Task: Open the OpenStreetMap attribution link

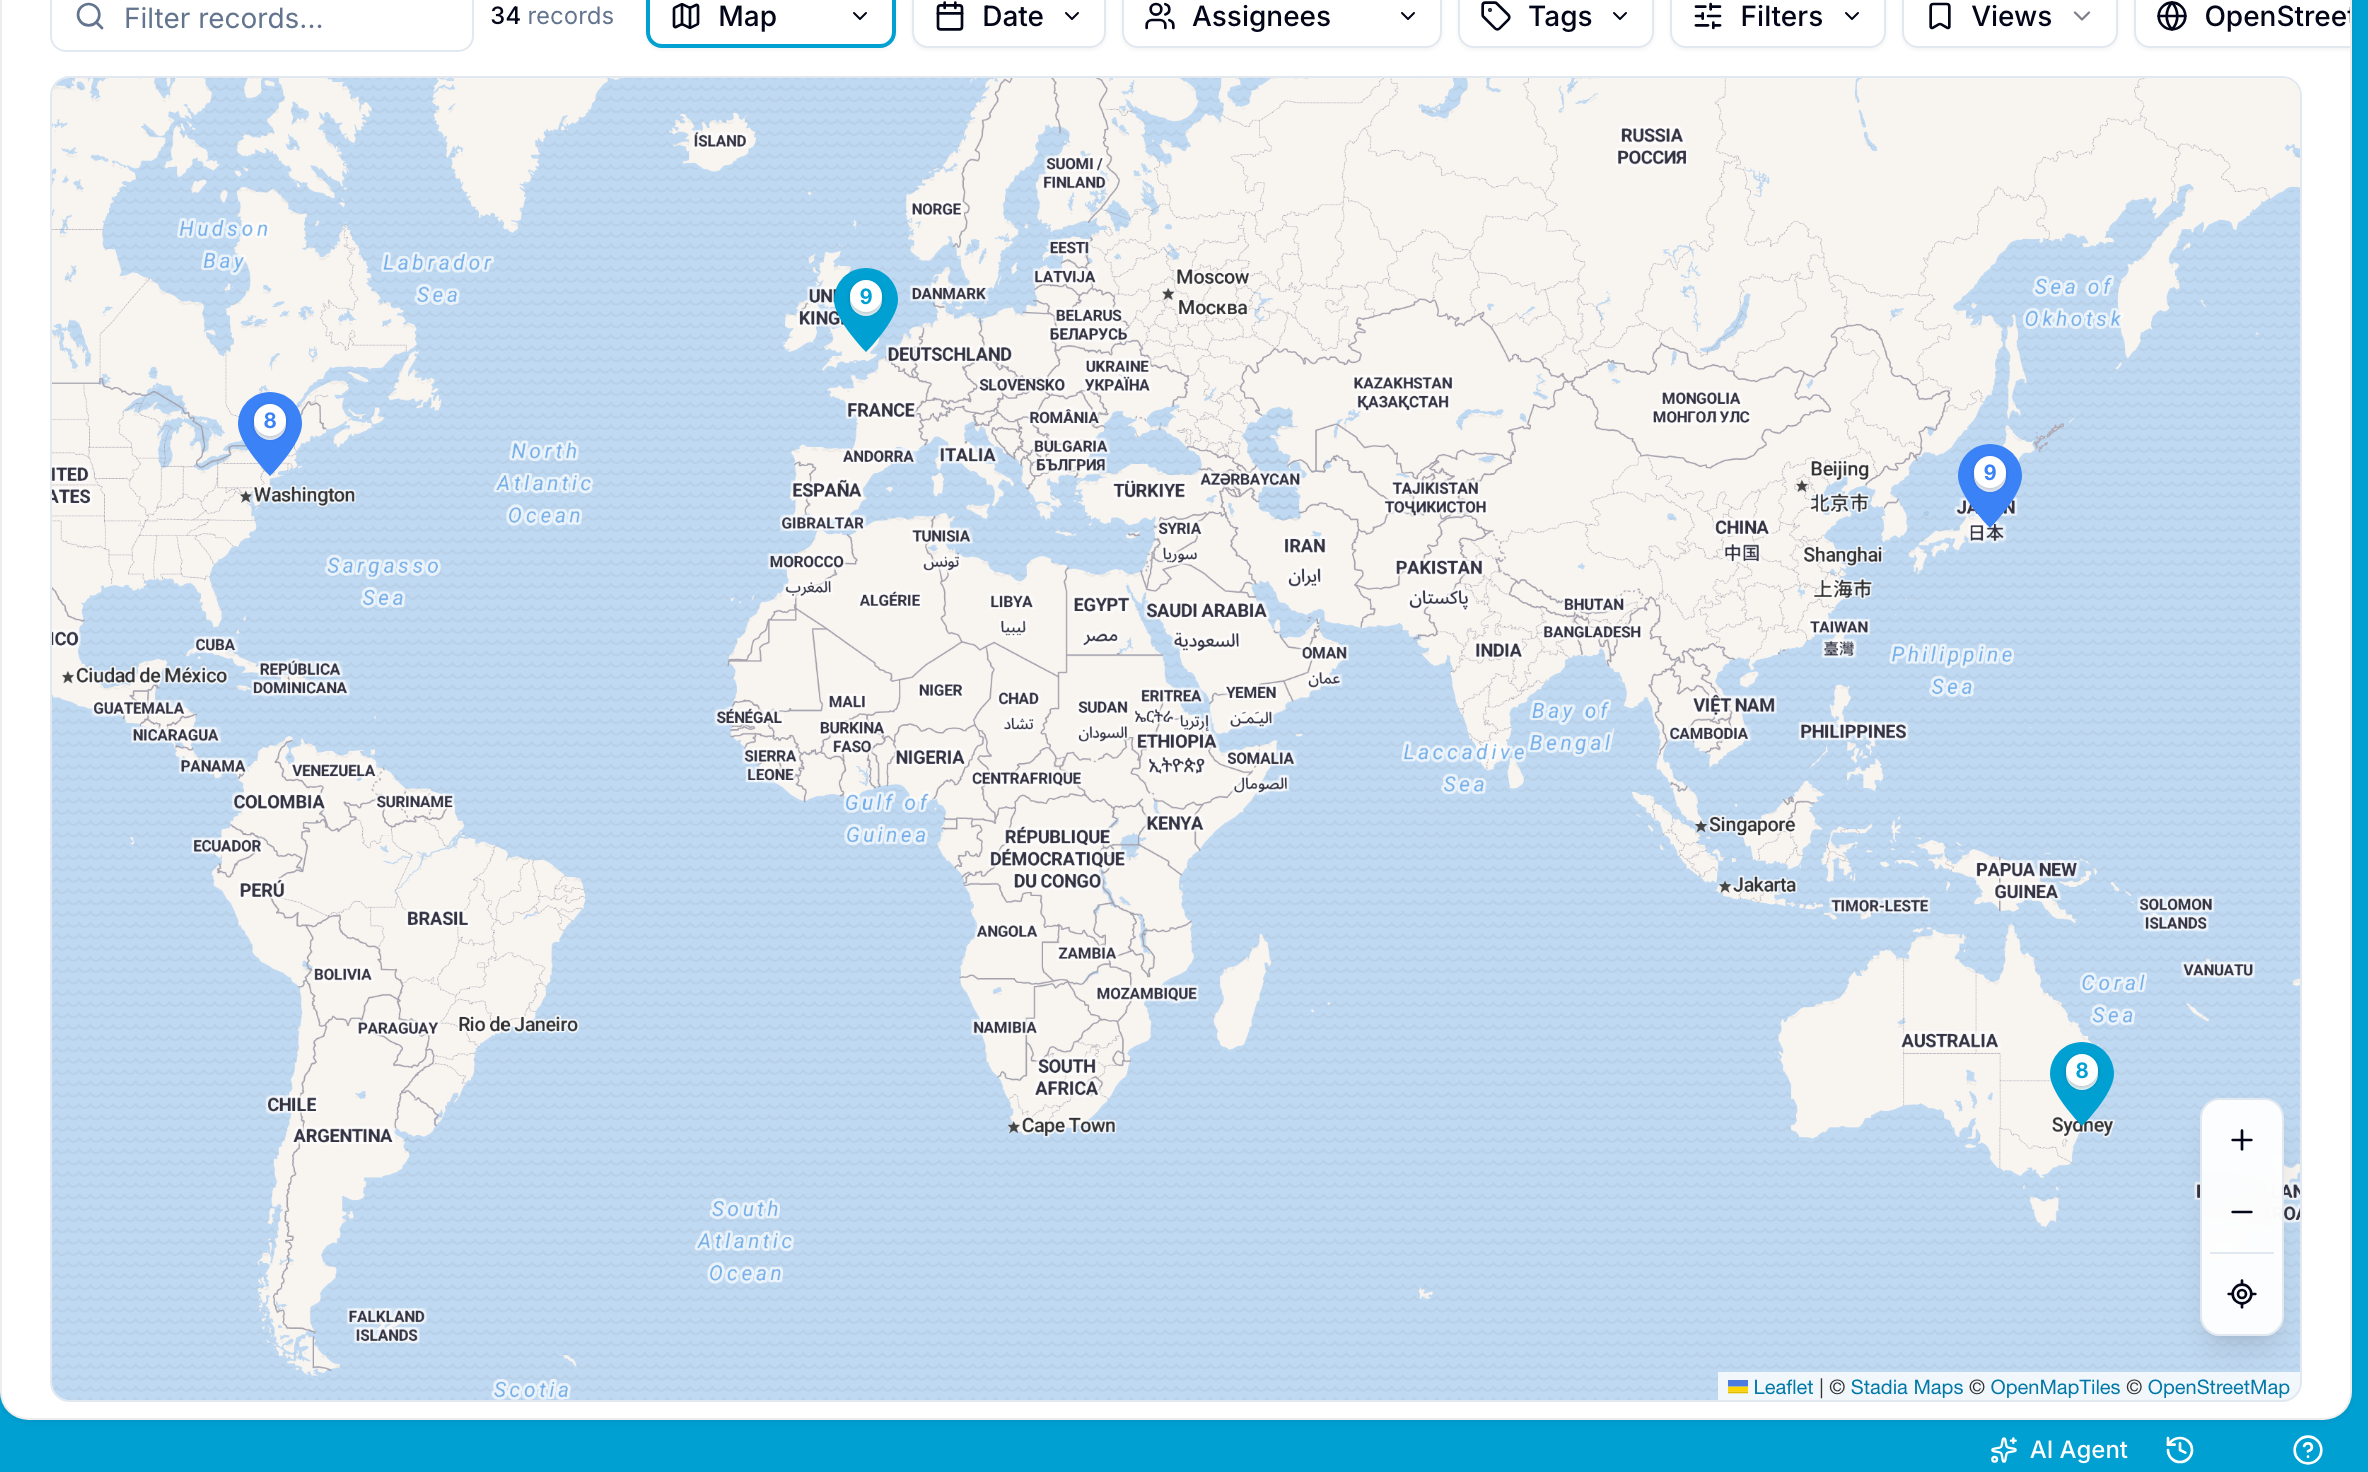Action: coord(2218,1387)
